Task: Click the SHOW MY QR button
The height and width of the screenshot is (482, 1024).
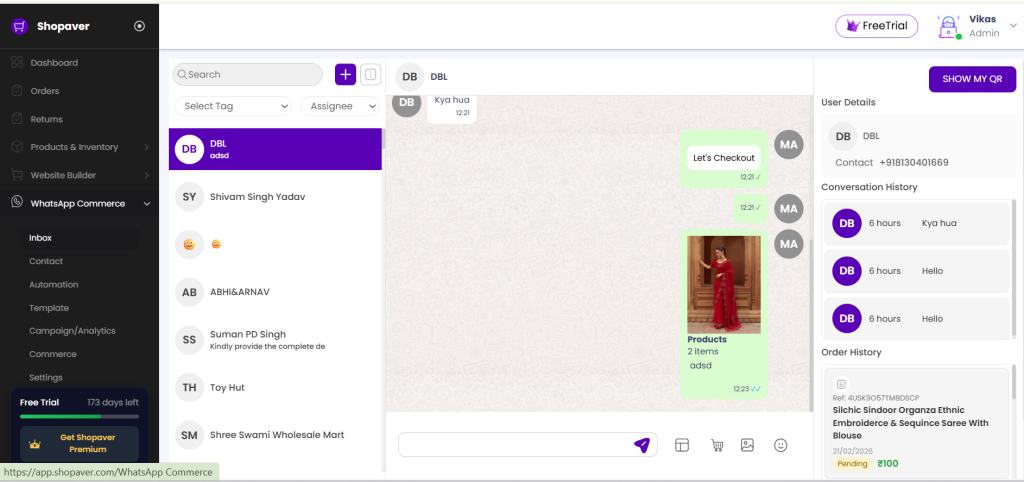Action: [x=972, y=79]
